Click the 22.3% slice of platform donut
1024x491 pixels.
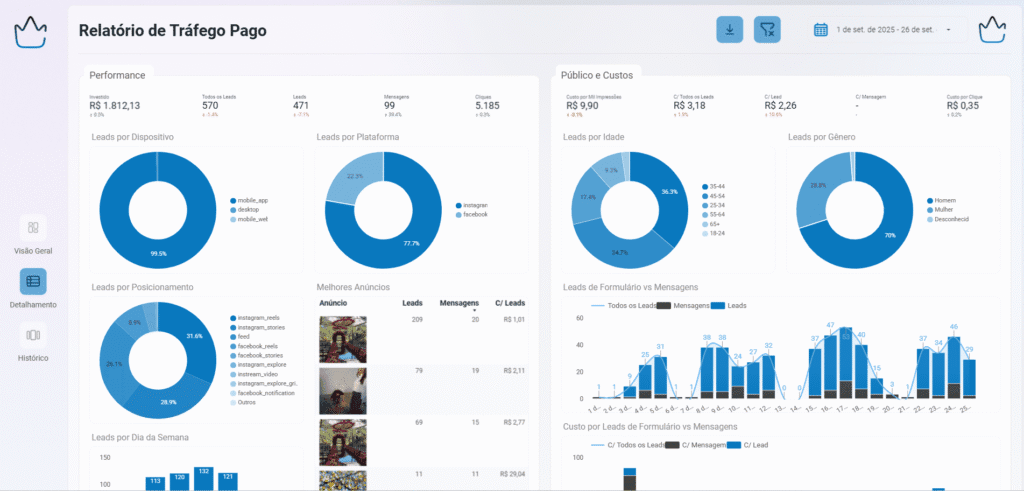pos(355,176)
